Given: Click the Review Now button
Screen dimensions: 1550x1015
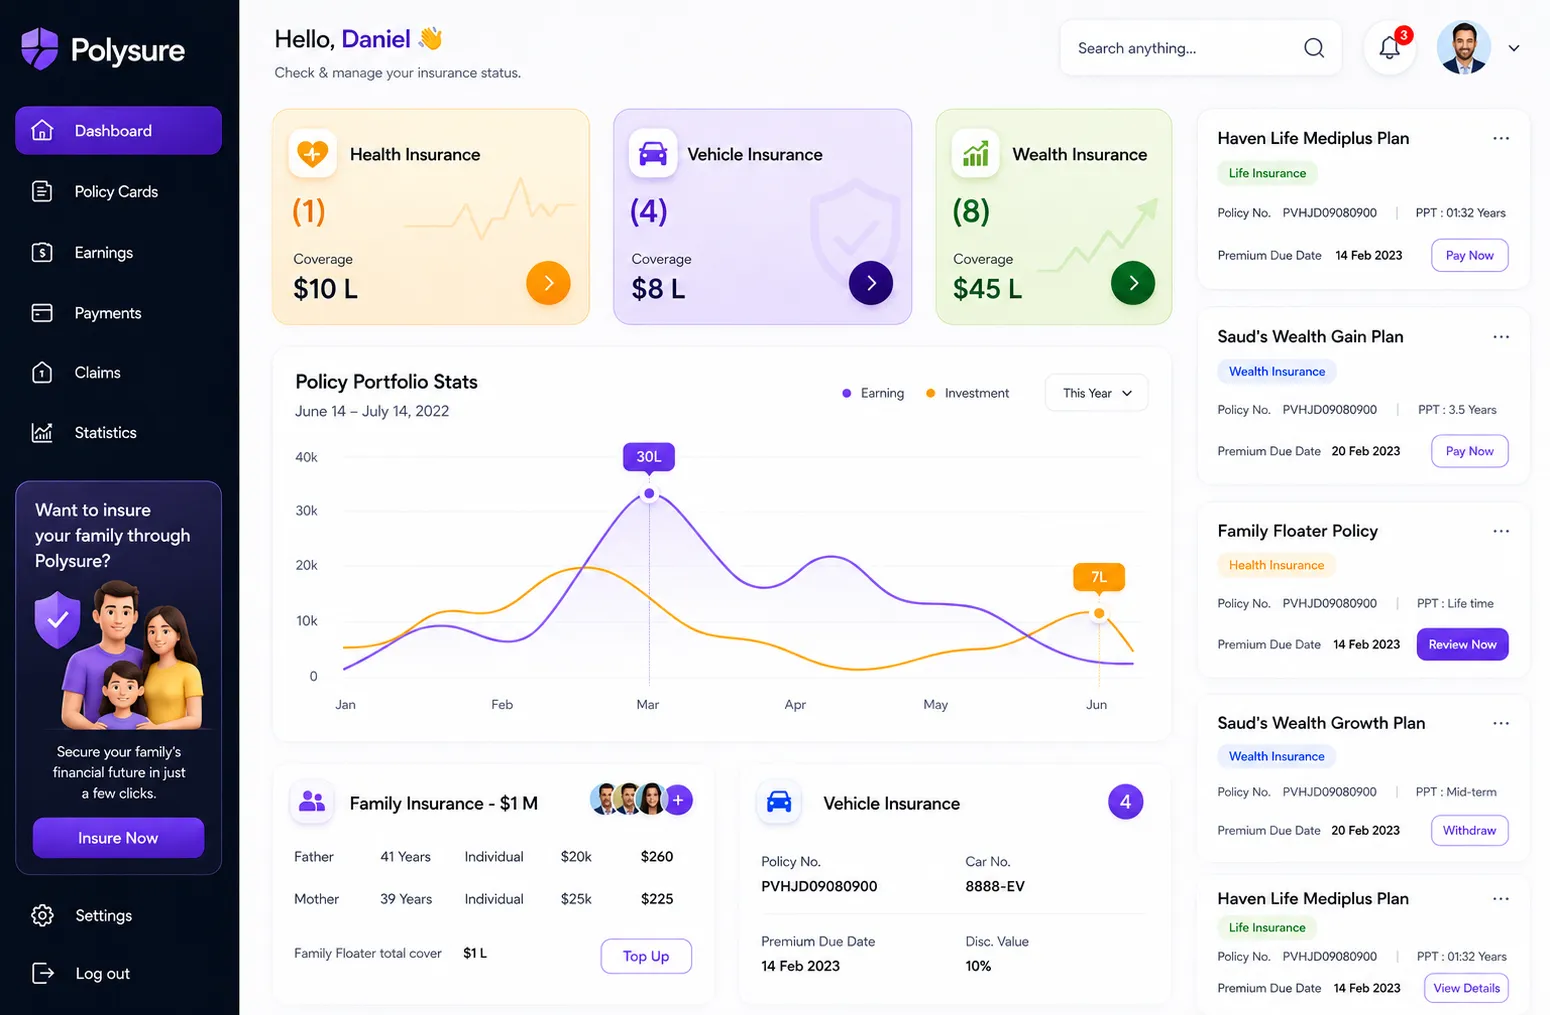Looking at the screenshot, I should click(x=1462, y=644).
